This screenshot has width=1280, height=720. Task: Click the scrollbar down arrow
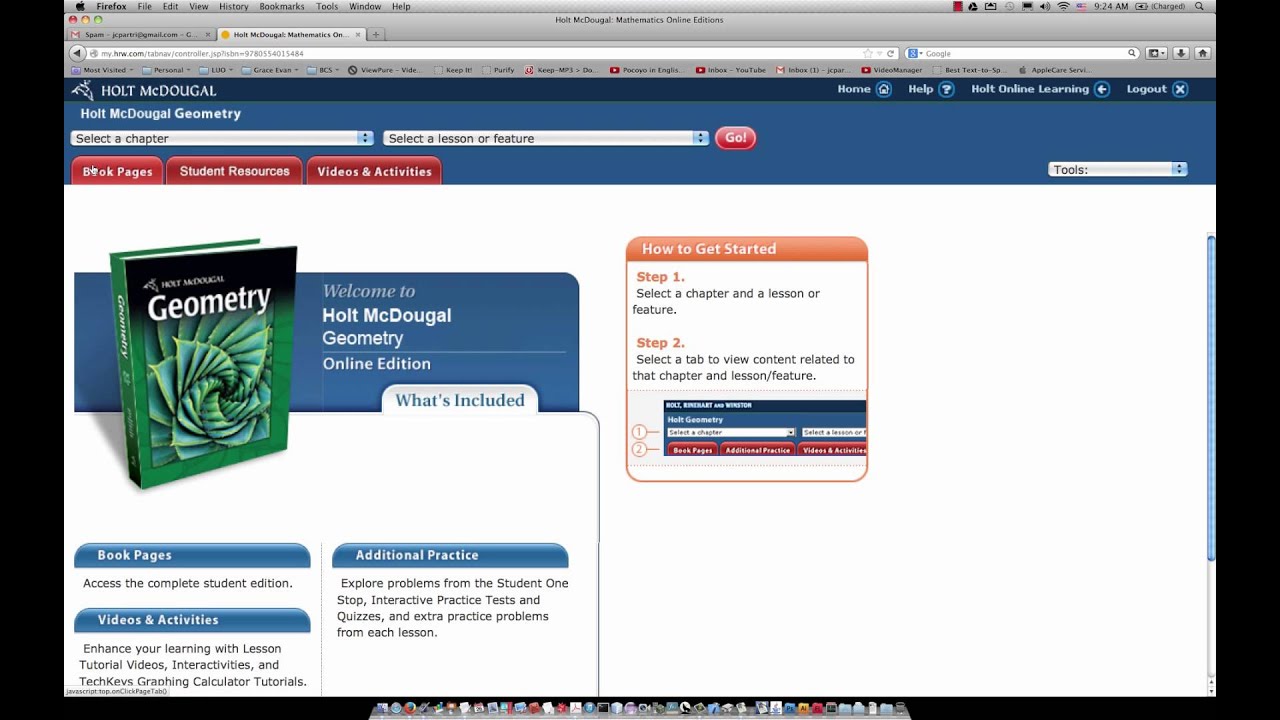(1212, 690)
